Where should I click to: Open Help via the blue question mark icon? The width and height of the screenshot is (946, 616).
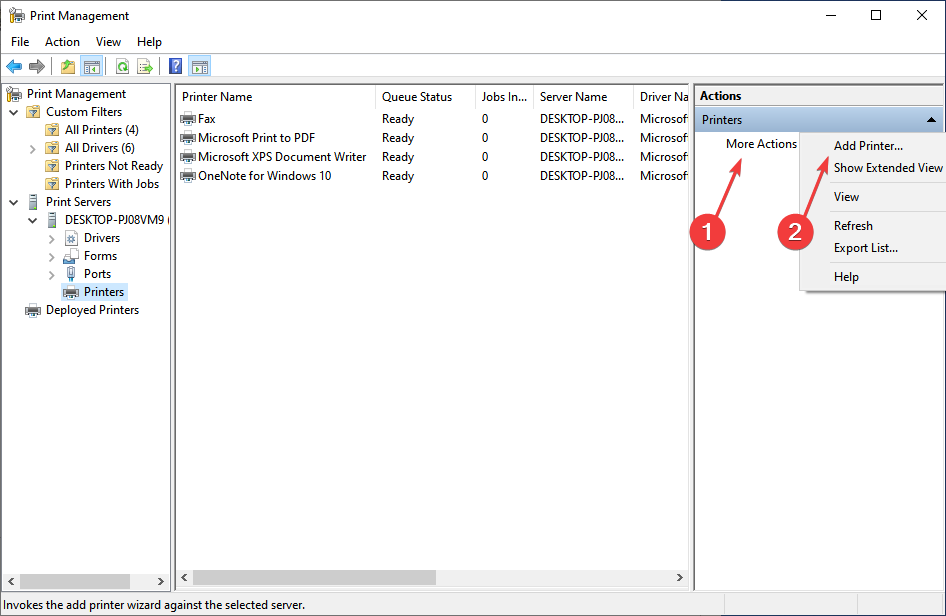[x=176, y=66]
